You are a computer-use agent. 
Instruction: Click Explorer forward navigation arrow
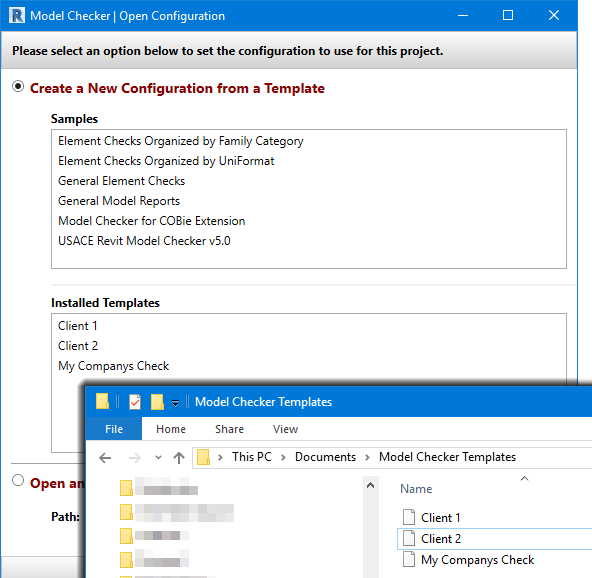[x=134, y=458]
